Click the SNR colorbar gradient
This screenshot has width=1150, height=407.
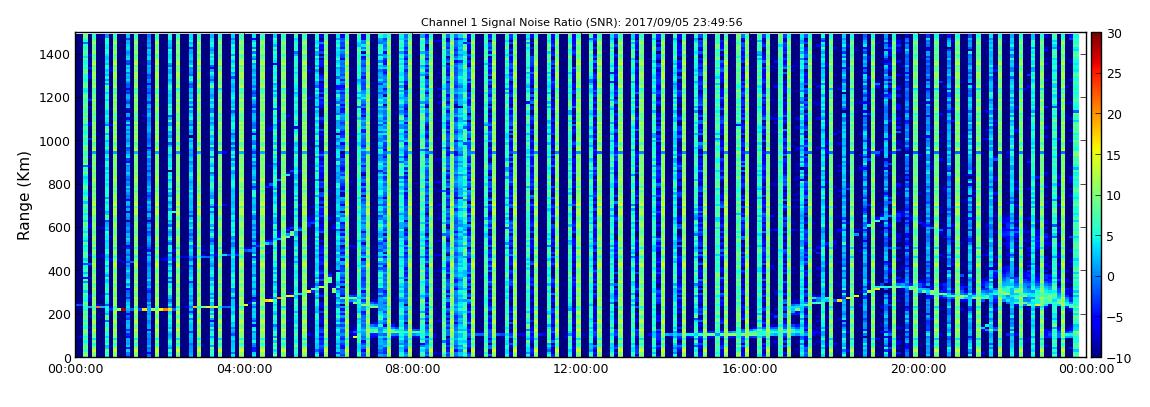[x=1096, y=195]
